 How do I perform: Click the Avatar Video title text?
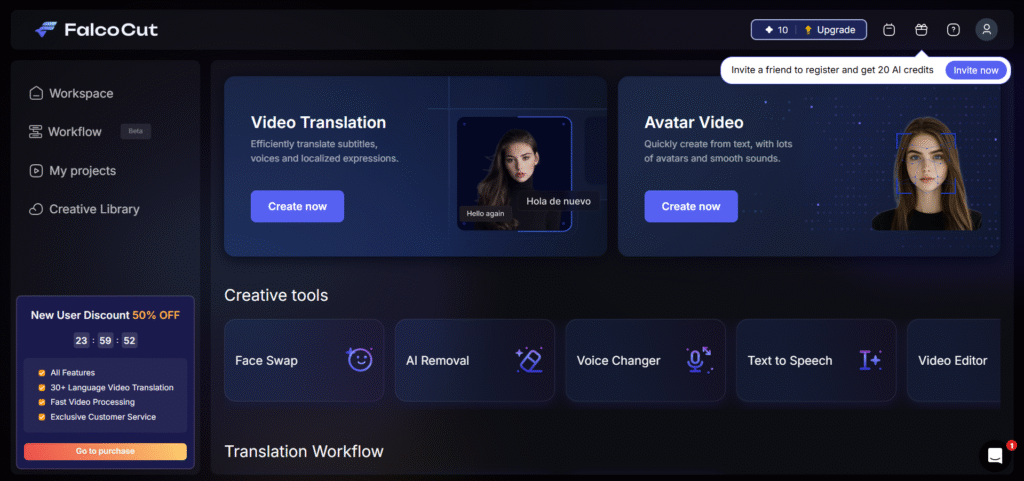pos(694,123)
